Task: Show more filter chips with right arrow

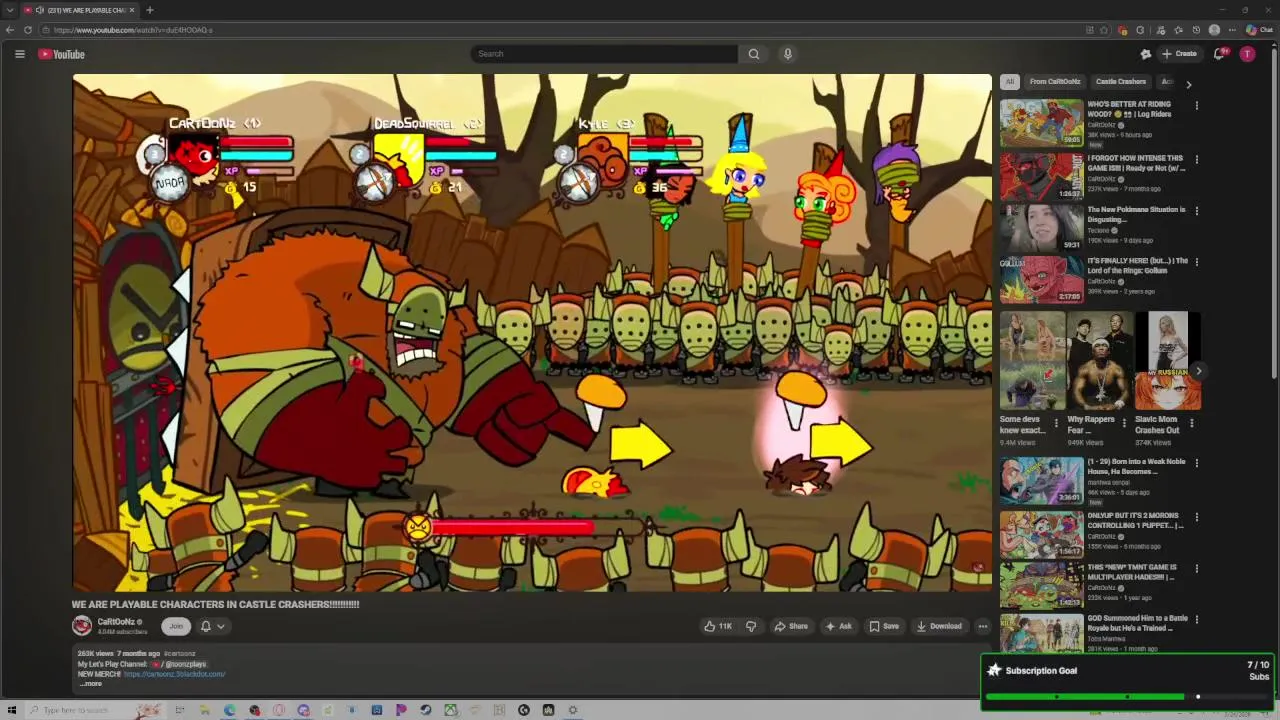Action: 1188,84
